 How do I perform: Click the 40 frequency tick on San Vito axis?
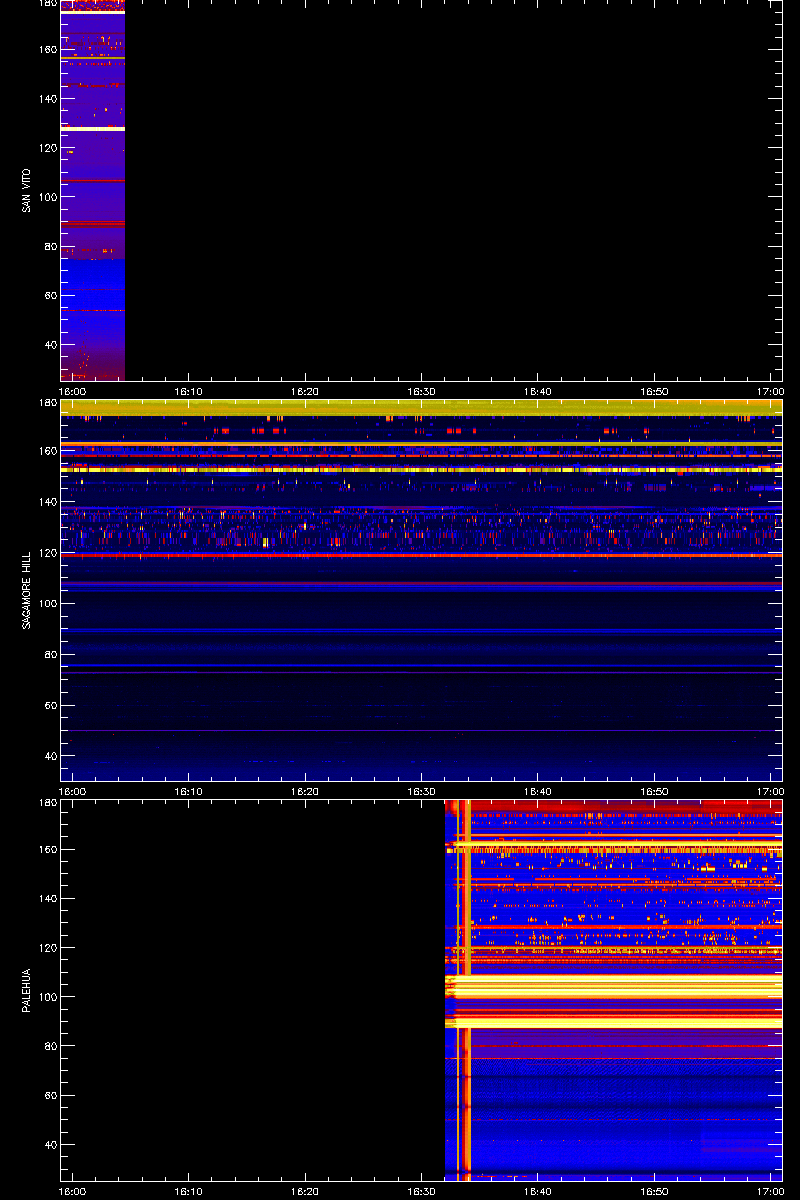point(50,344)
